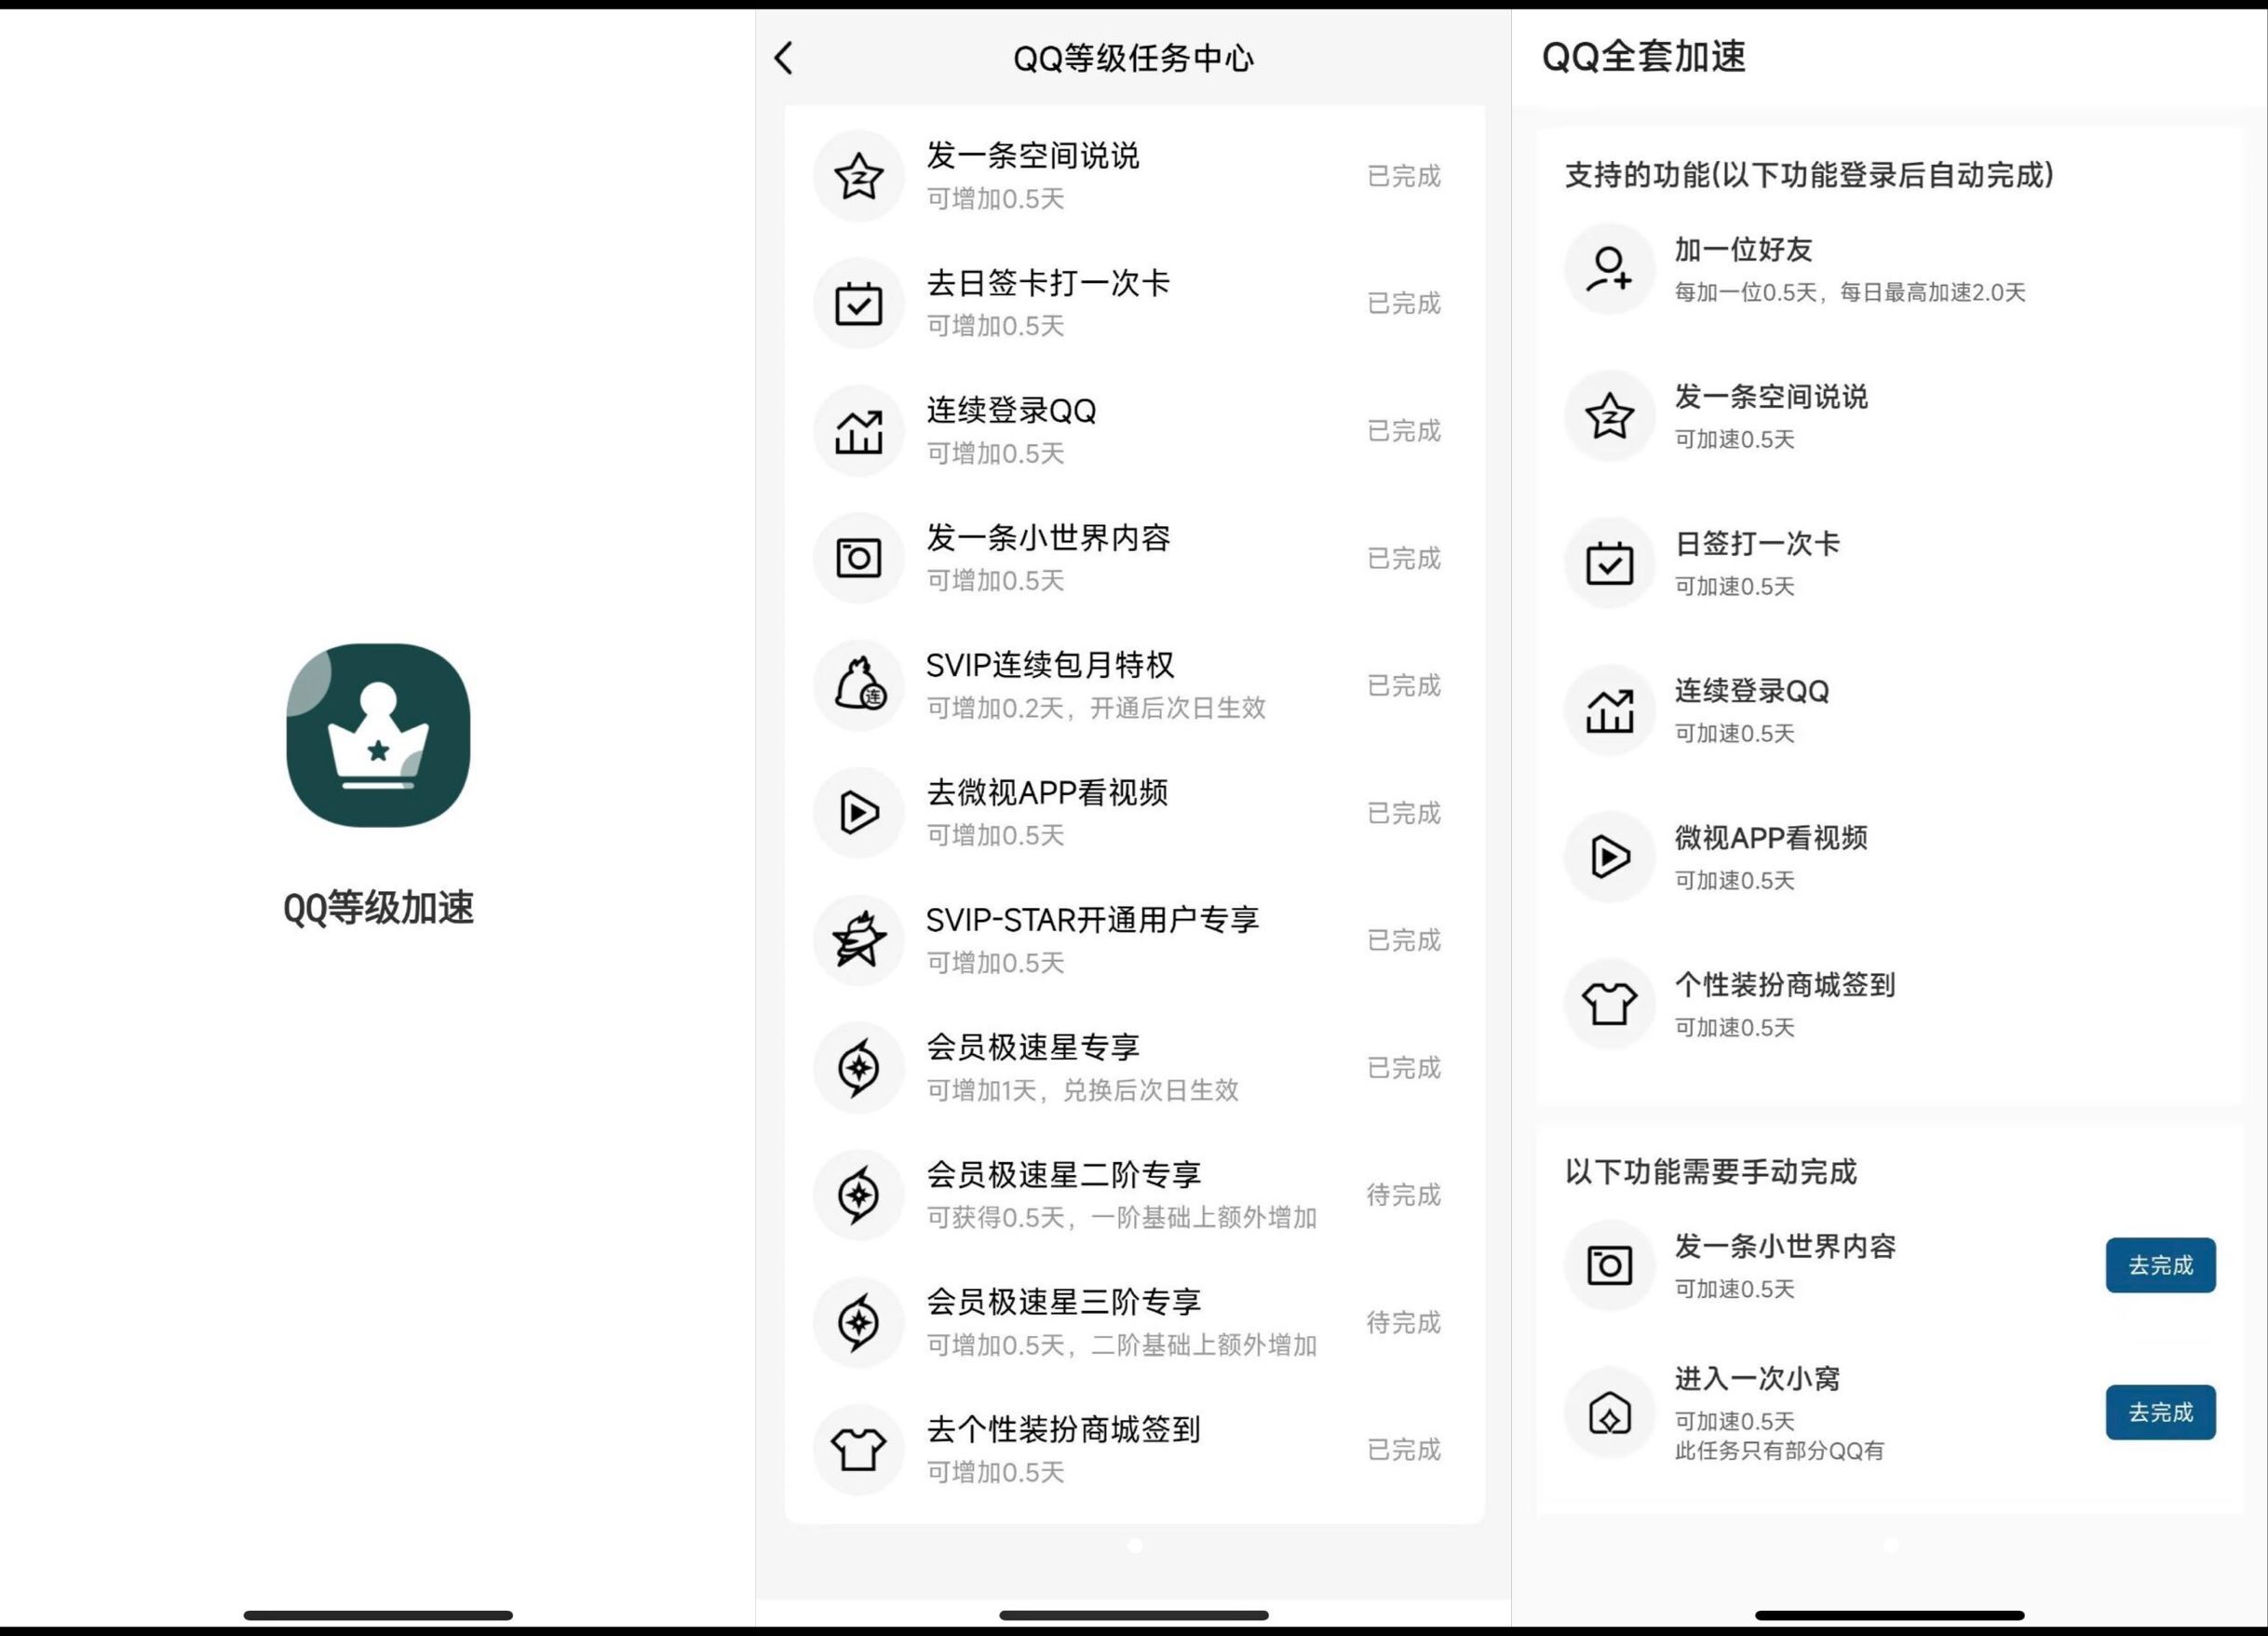Click camera icon for 发一条小世界内容 in task center
This screenshot has height=1636, width=2268.
point(858,558)
